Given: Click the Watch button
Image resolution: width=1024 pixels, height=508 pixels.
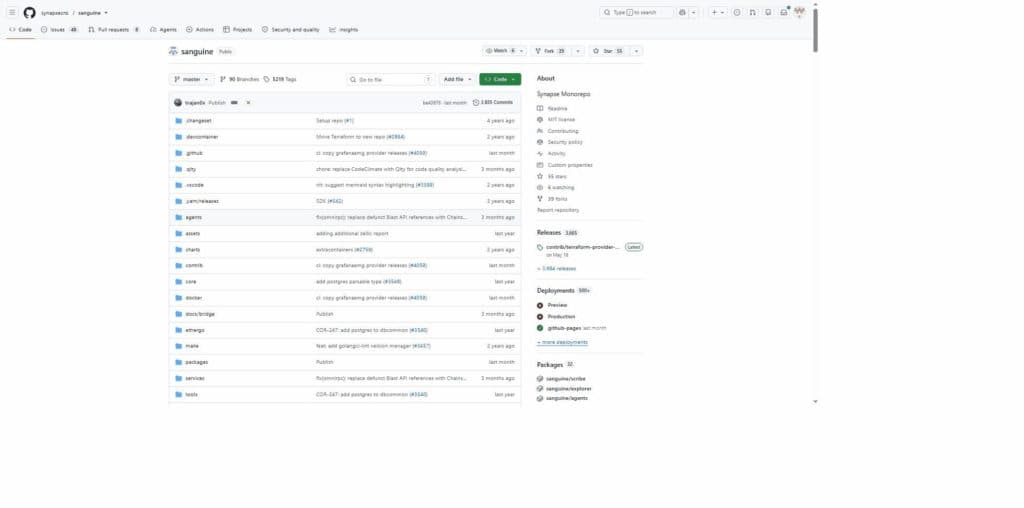Looking at the screenshot, I should tap(504, 51).
